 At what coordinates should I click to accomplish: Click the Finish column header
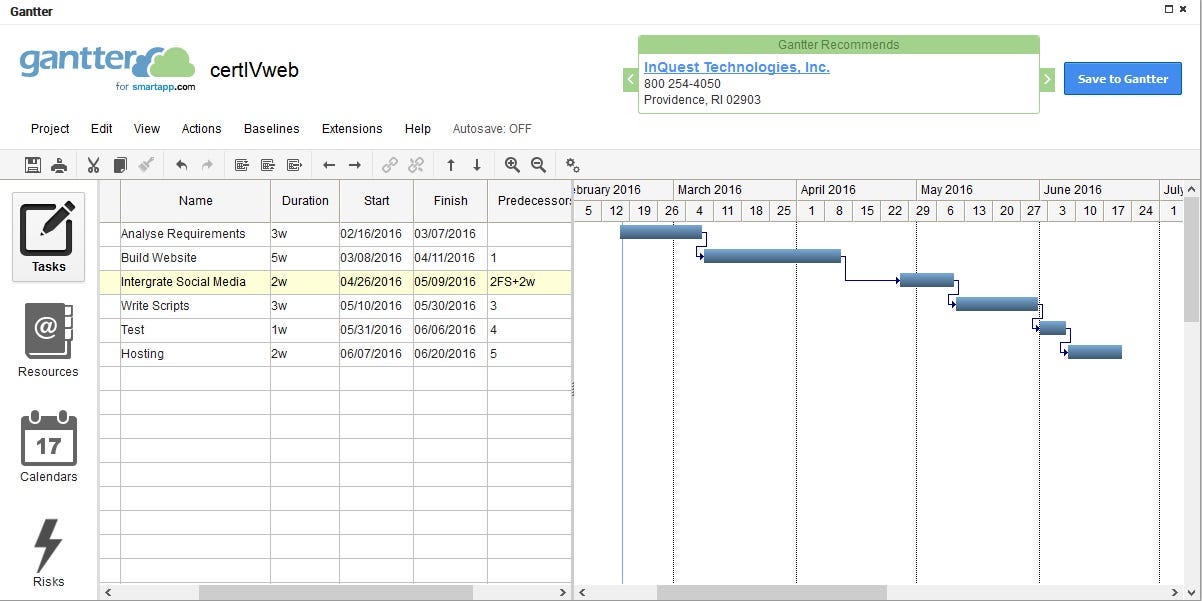tap(451, 201)
